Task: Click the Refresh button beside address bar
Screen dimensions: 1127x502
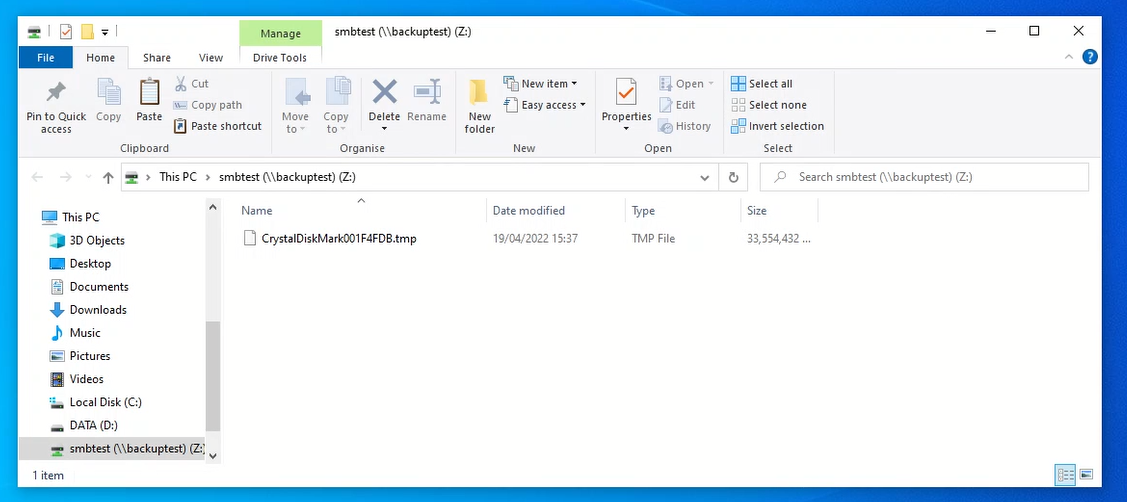Action: tap(733, 177)
